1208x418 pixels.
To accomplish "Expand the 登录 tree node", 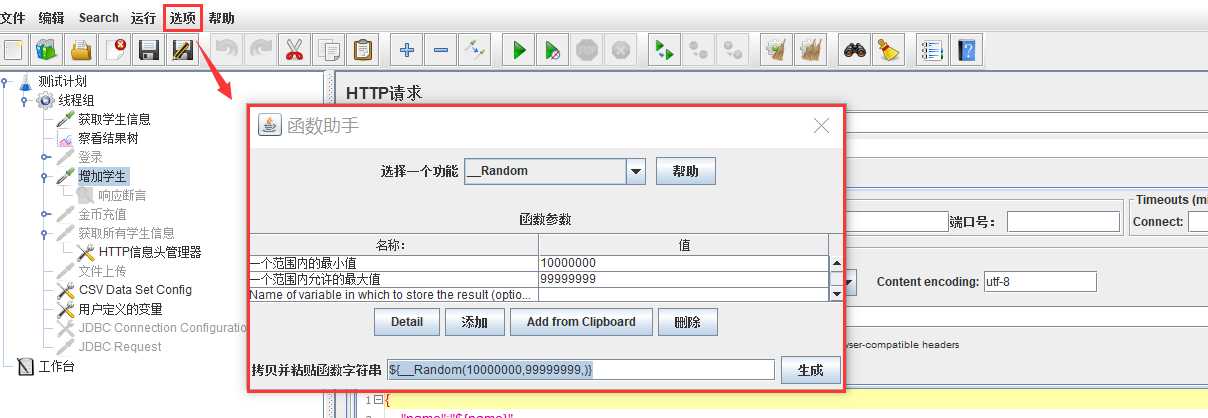I will [x=45, y=157].
